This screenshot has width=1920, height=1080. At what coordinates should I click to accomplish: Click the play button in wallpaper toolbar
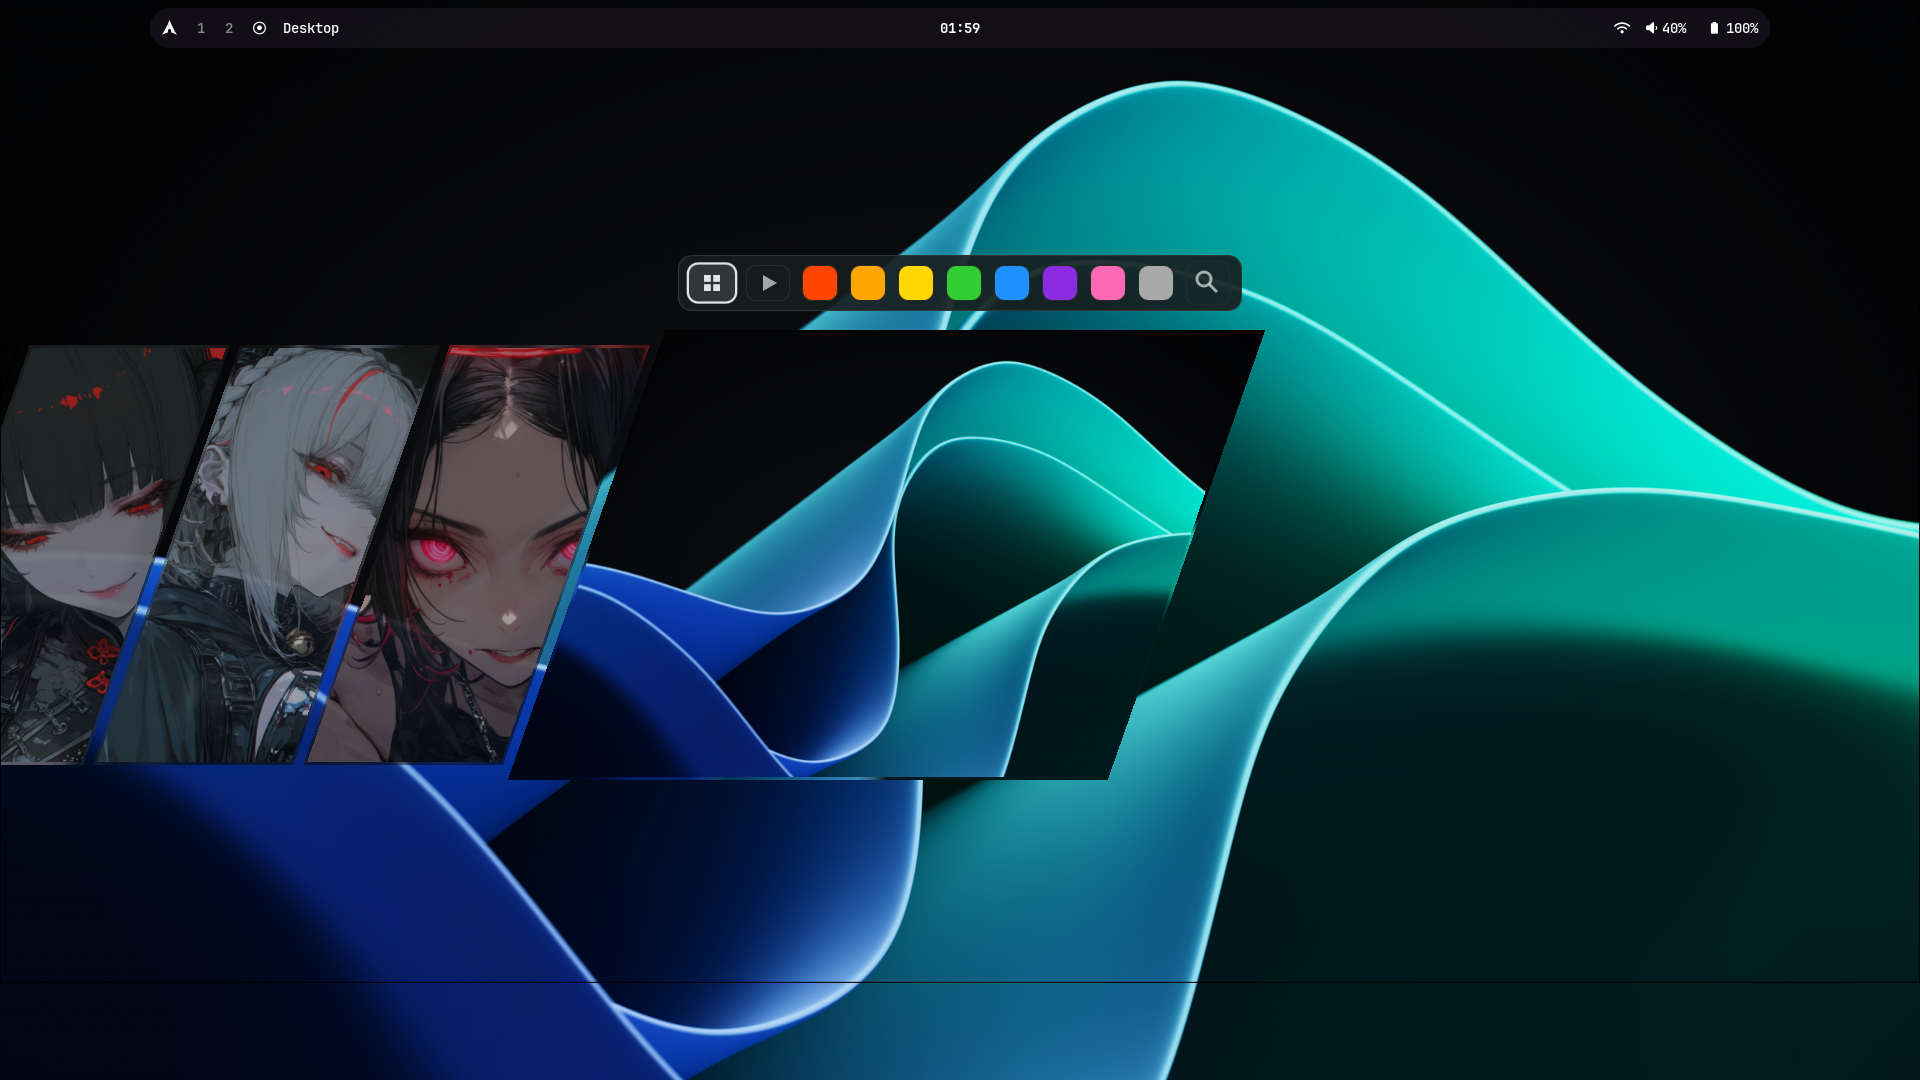click(x=768, y=283)
